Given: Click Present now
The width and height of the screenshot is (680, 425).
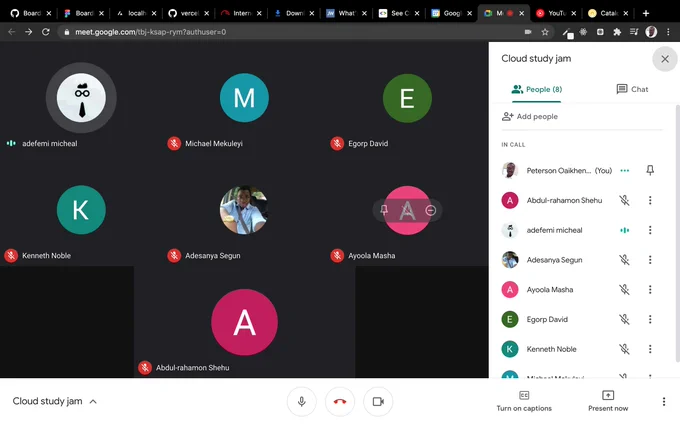Looking at the screenshot, I should [x=608, y=401].
